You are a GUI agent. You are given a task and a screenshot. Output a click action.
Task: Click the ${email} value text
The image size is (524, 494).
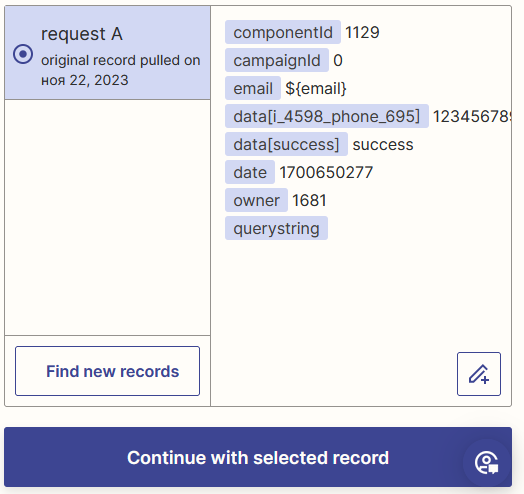[x=315, y=89]
